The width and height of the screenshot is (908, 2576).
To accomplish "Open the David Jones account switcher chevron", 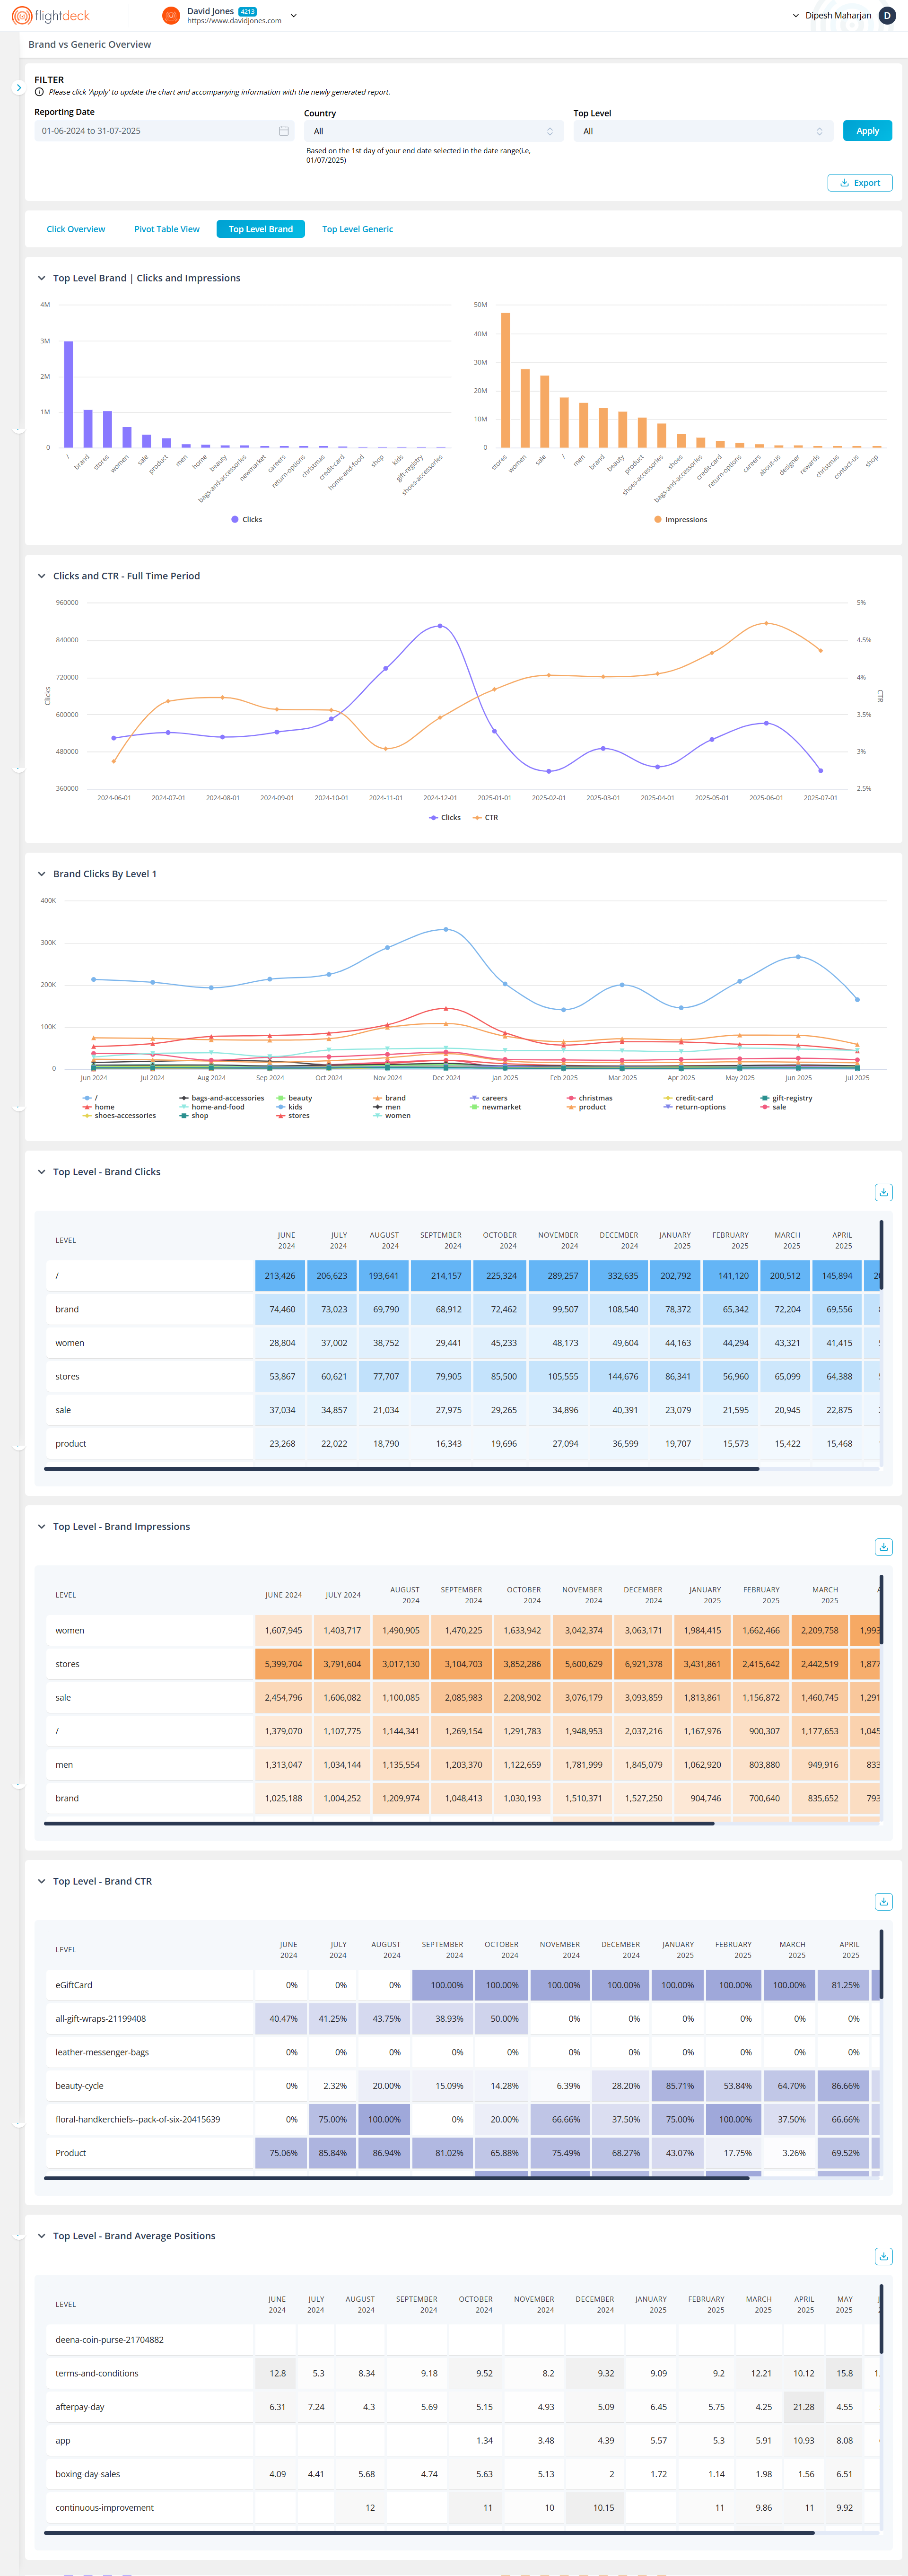I will 293,16.
